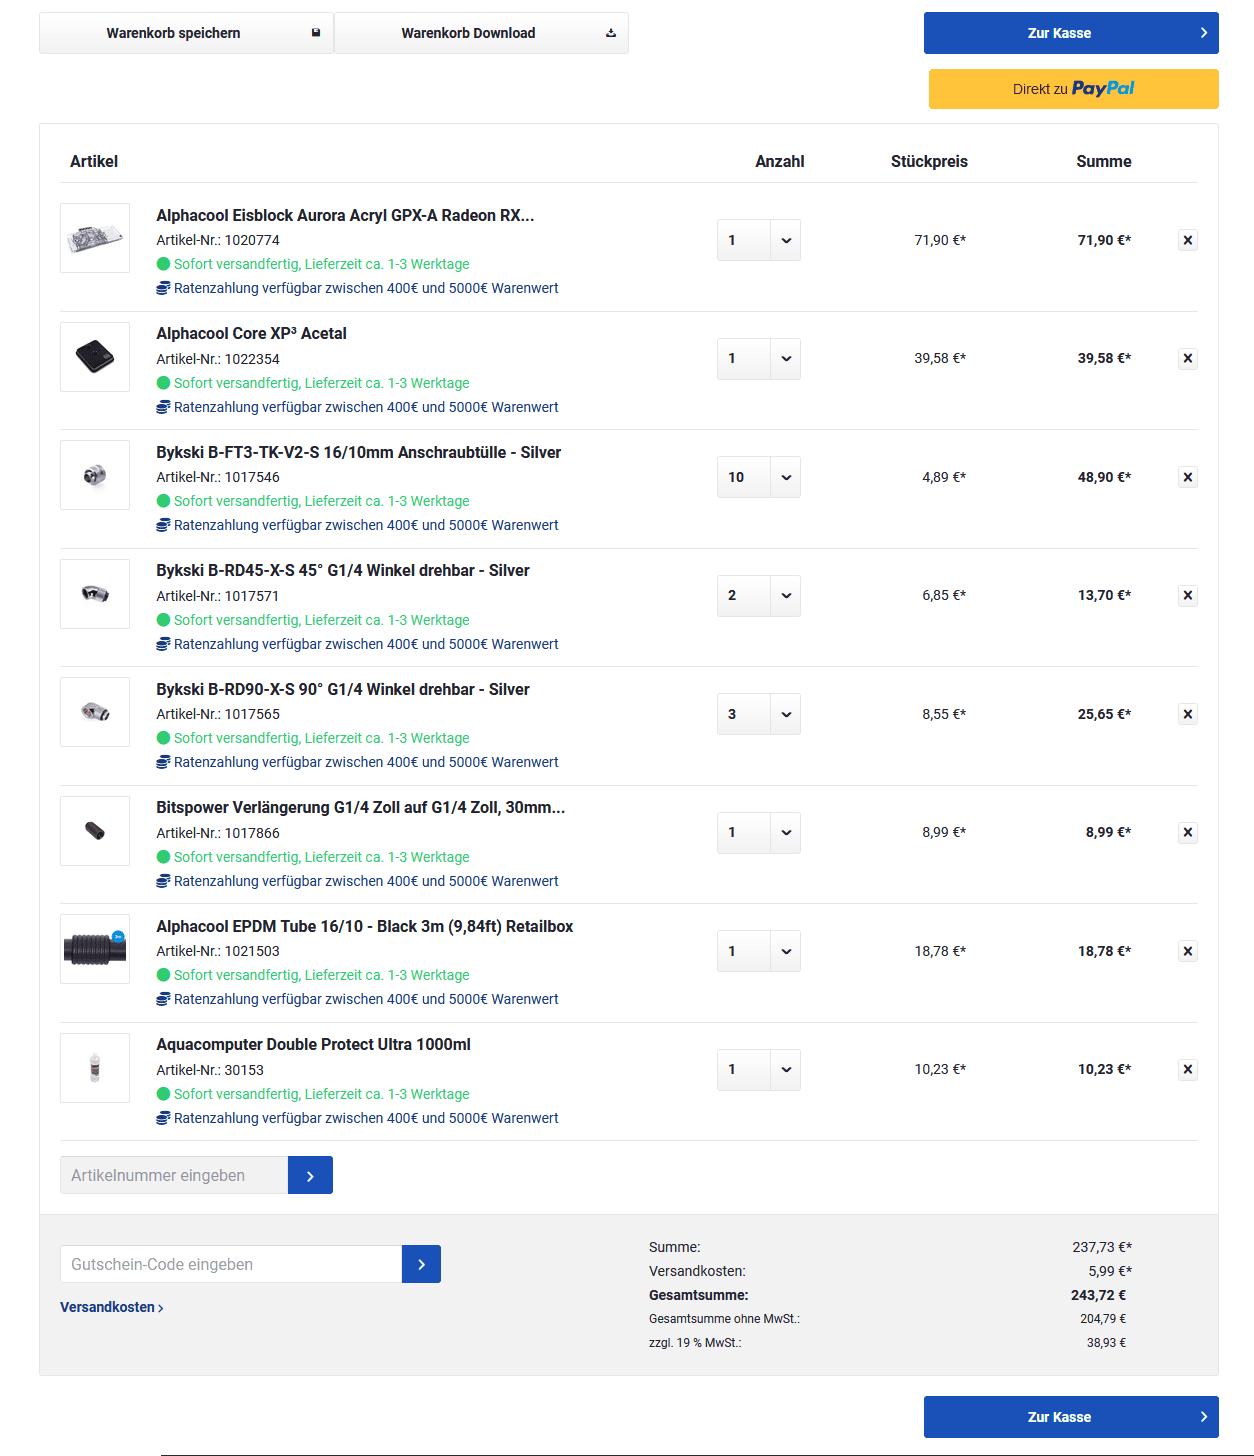Pay with Direkt zu PayPal button
The image size is (1254, 1456).
pyautogui.click(x=1073, y=89)
